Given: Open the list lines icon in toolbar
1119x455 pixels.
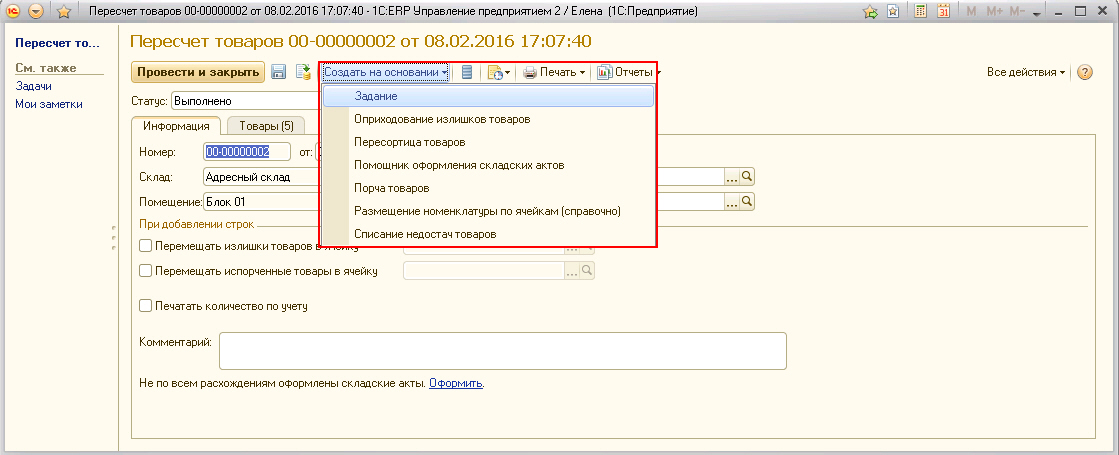Looking at the screenshot, I should [x=467, y=72].
